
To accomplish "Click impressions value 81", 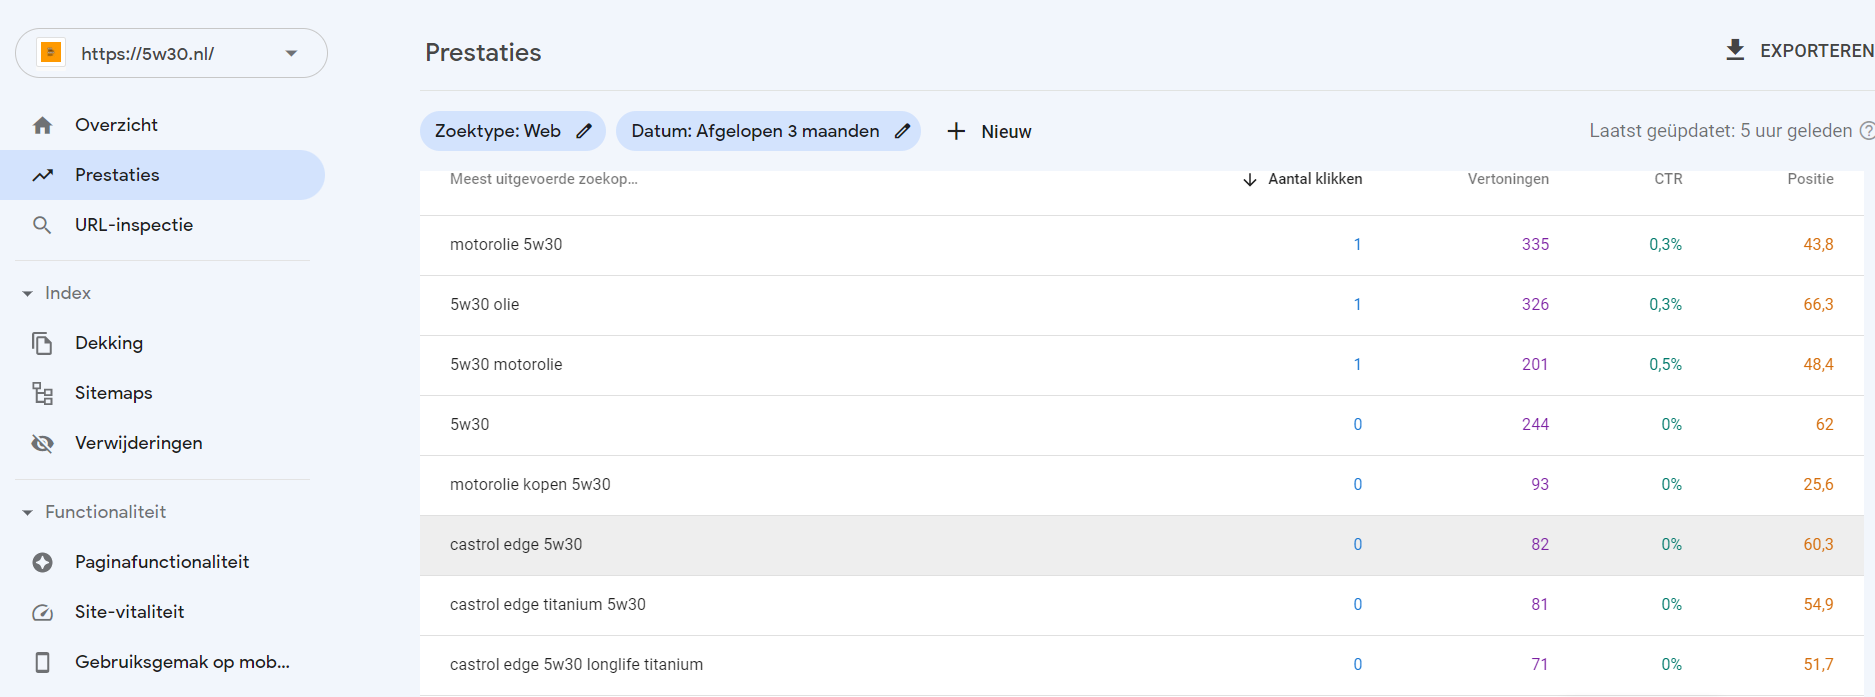I will pyautogui.click(x=1539, y=605).
